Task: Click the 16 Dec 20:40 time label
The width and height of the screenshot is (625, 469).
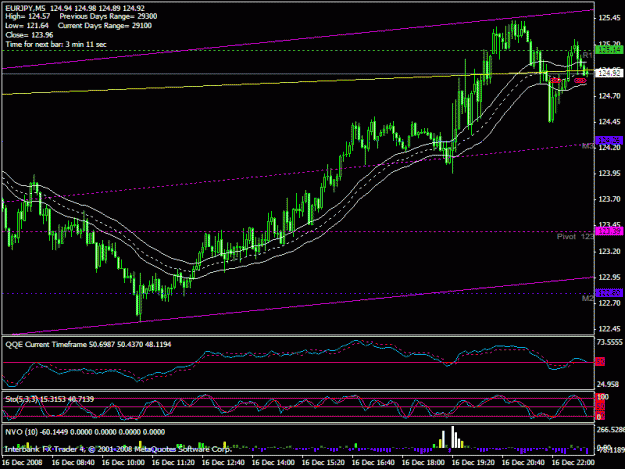Action: [x=523, y=463]
